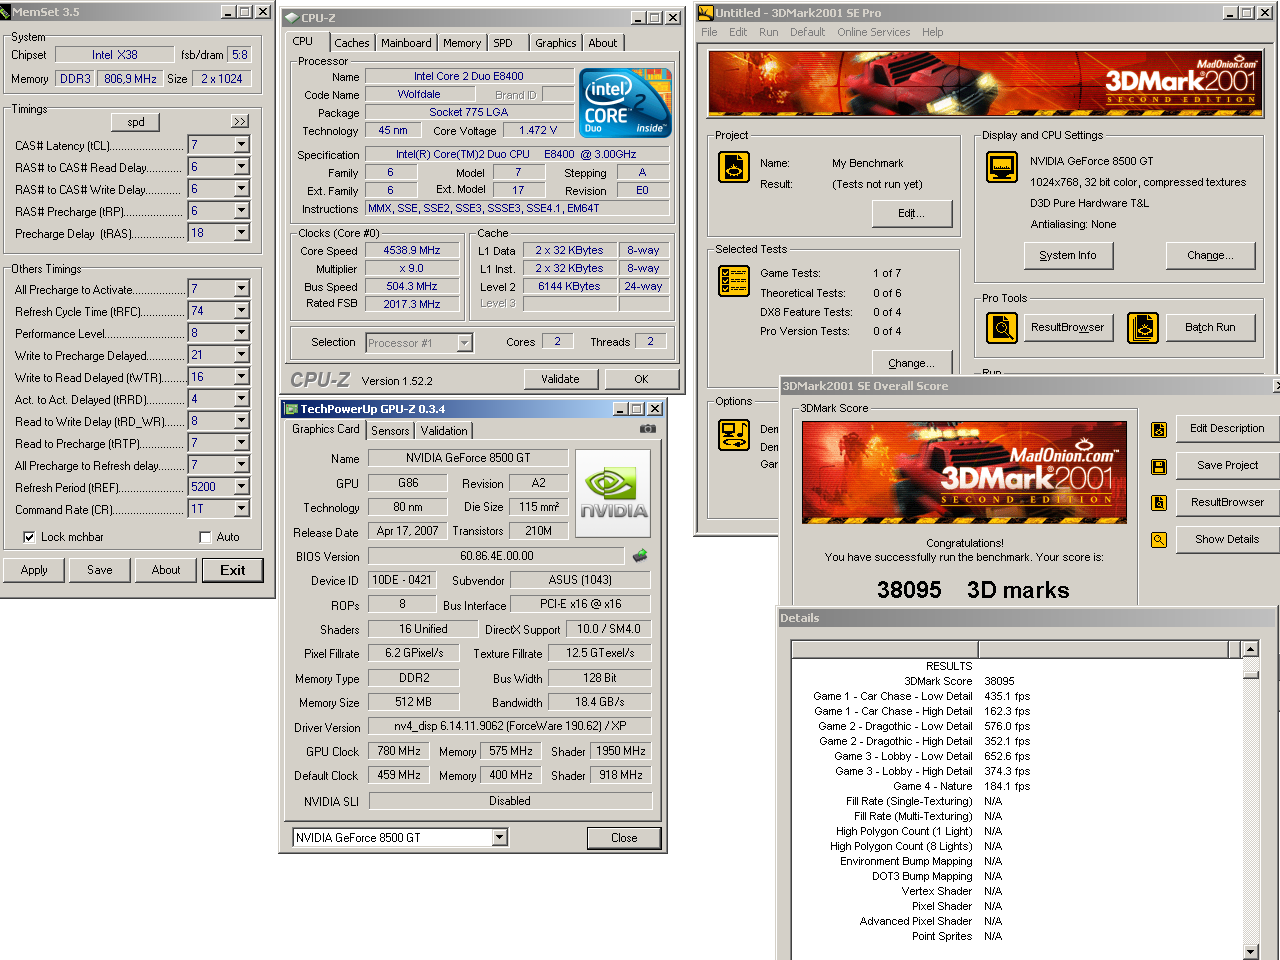The height and width of the screenshot is (960, 1280).
Task: Click the About button in MemSet
Action: 166,570
